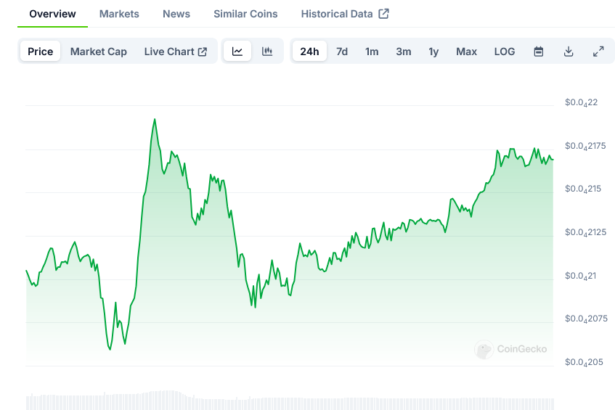This screenshot has width=615, height=410.
Task: Download chart data icon
Action: coord(568,51)
